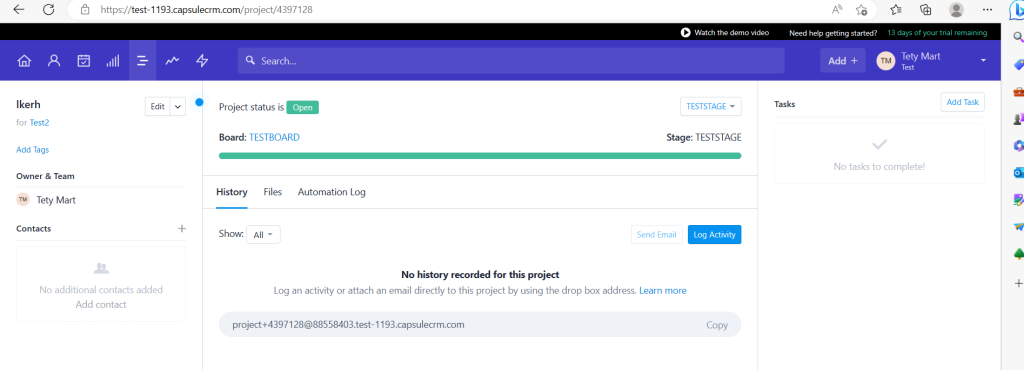
Task: Open the calendar and tasks icon
Action: pos(84,61)
